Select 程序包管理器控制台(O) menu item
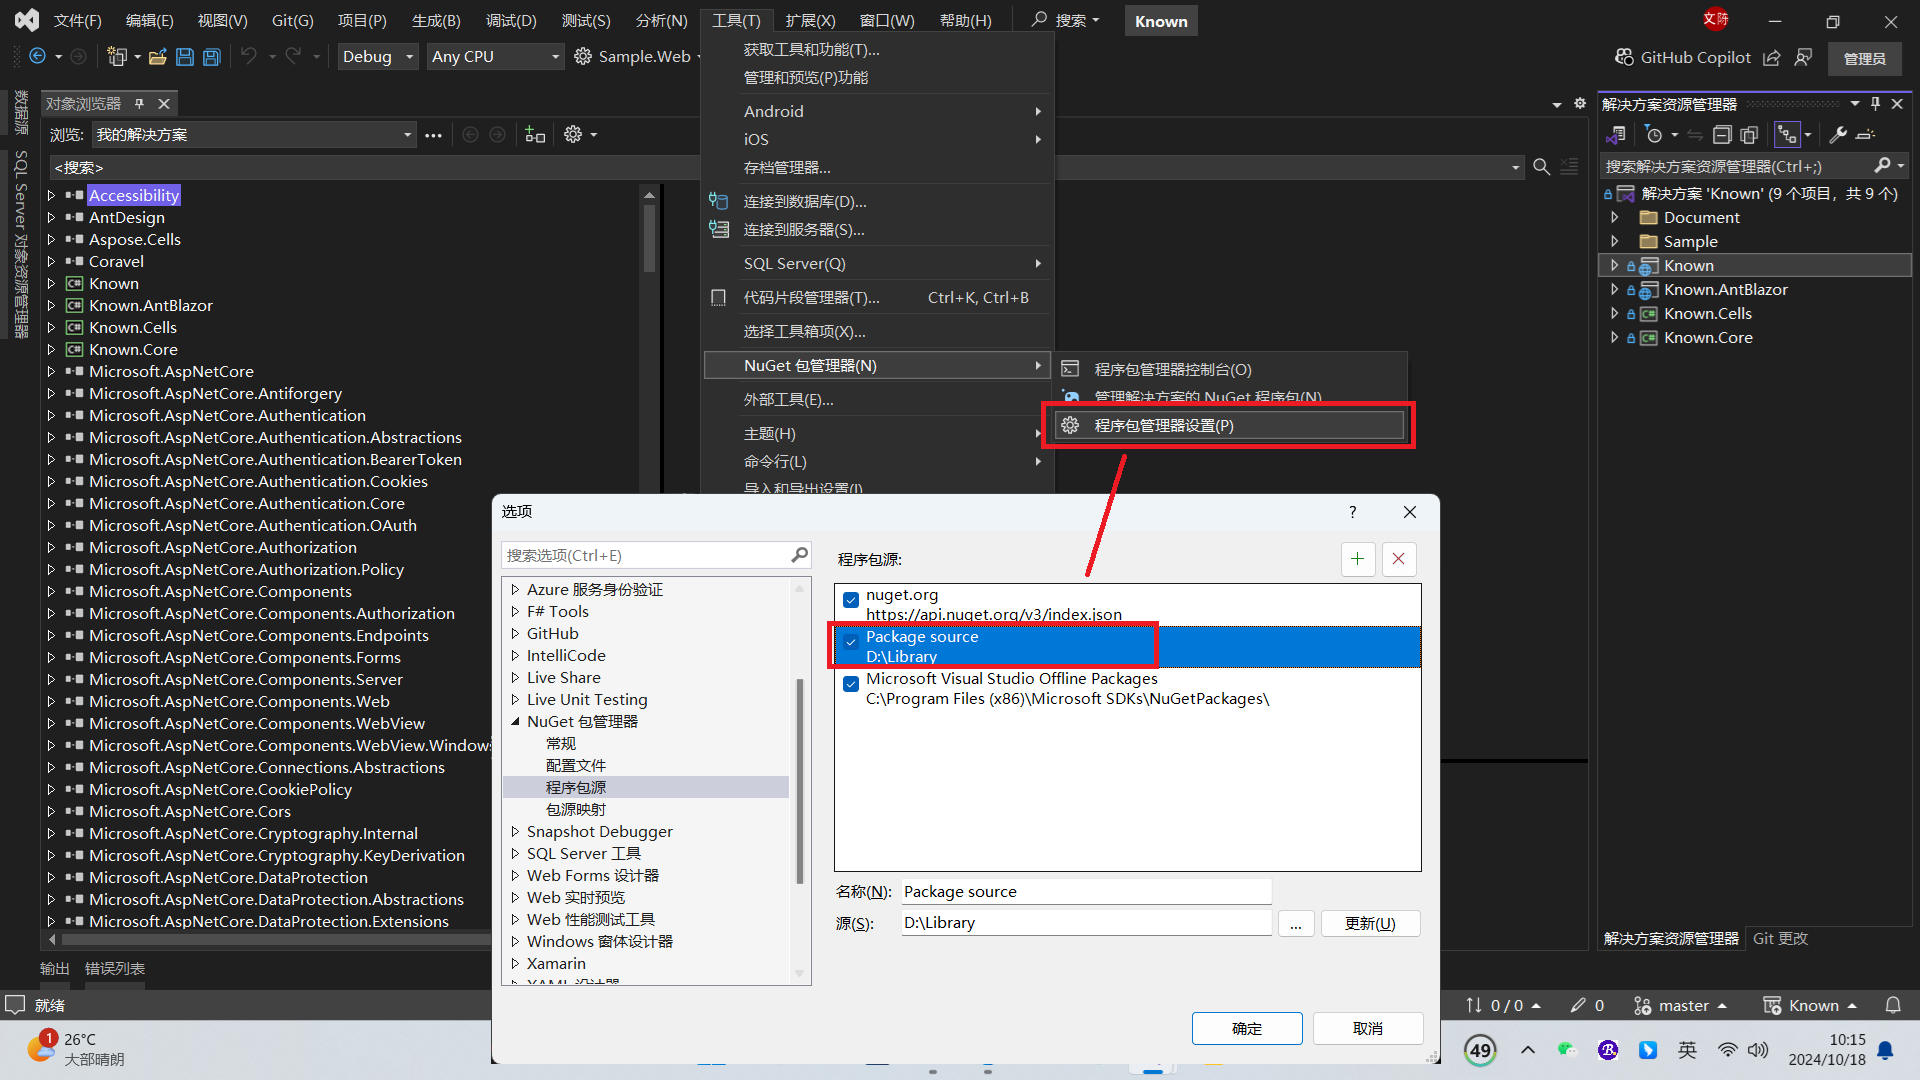 click(x=1230, y=370)
